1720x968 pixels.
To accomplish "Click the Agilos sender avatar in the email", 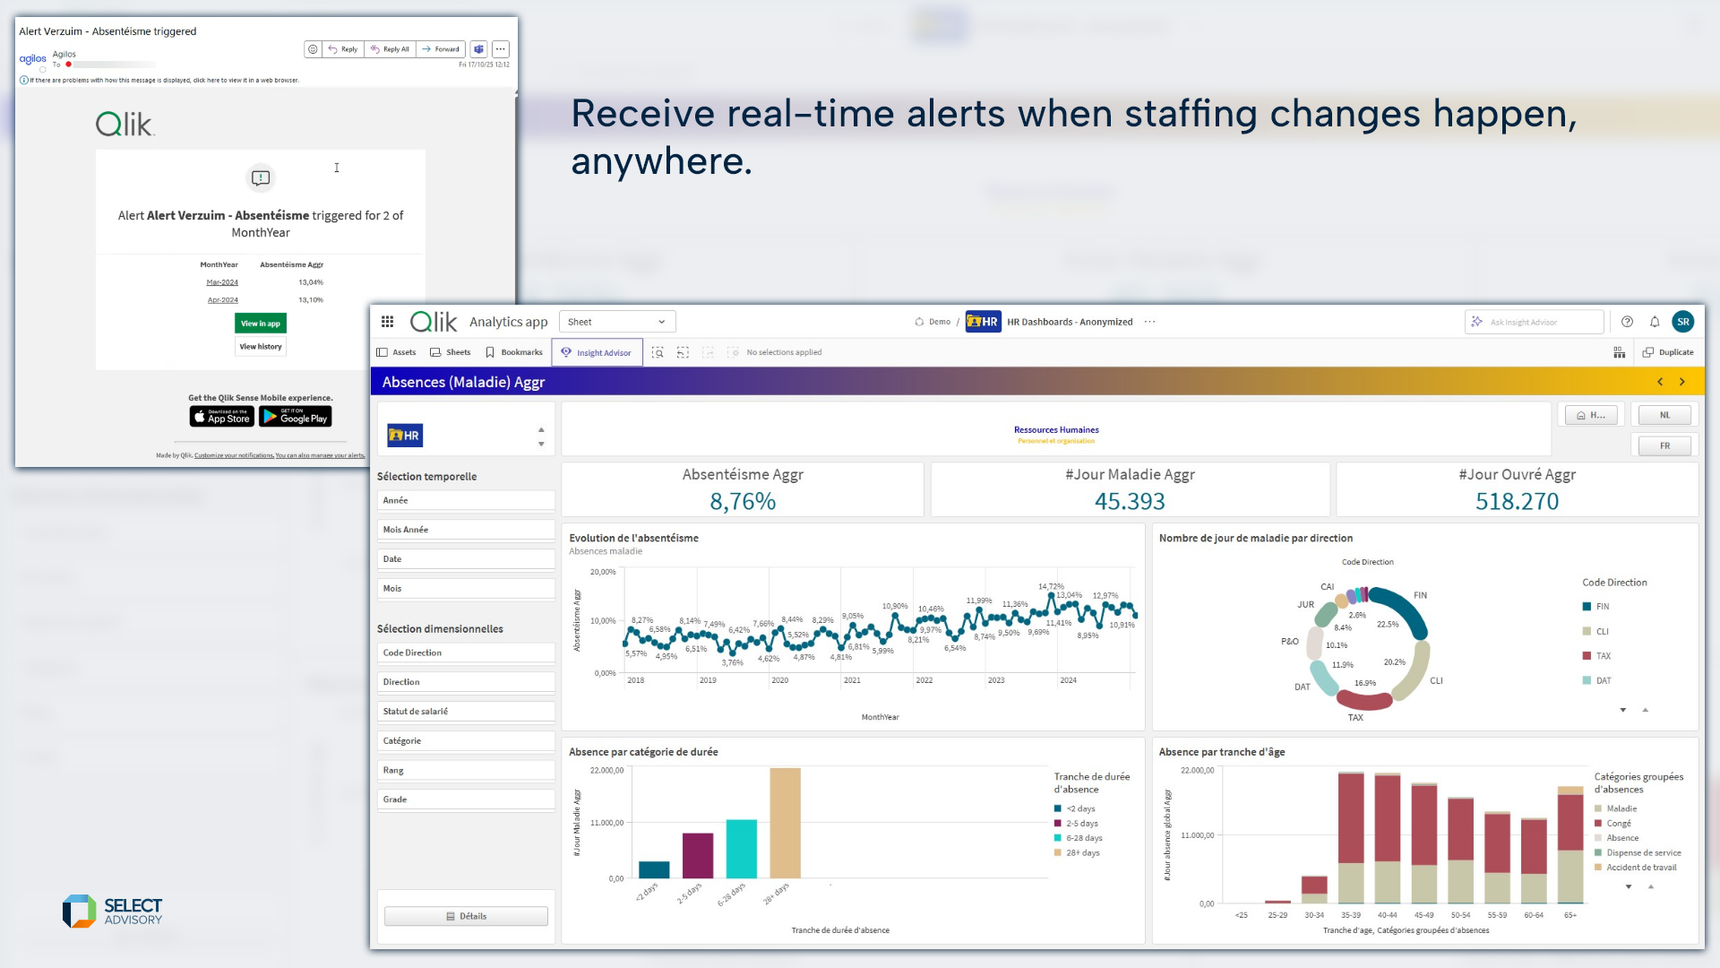I will pos(32,59).
